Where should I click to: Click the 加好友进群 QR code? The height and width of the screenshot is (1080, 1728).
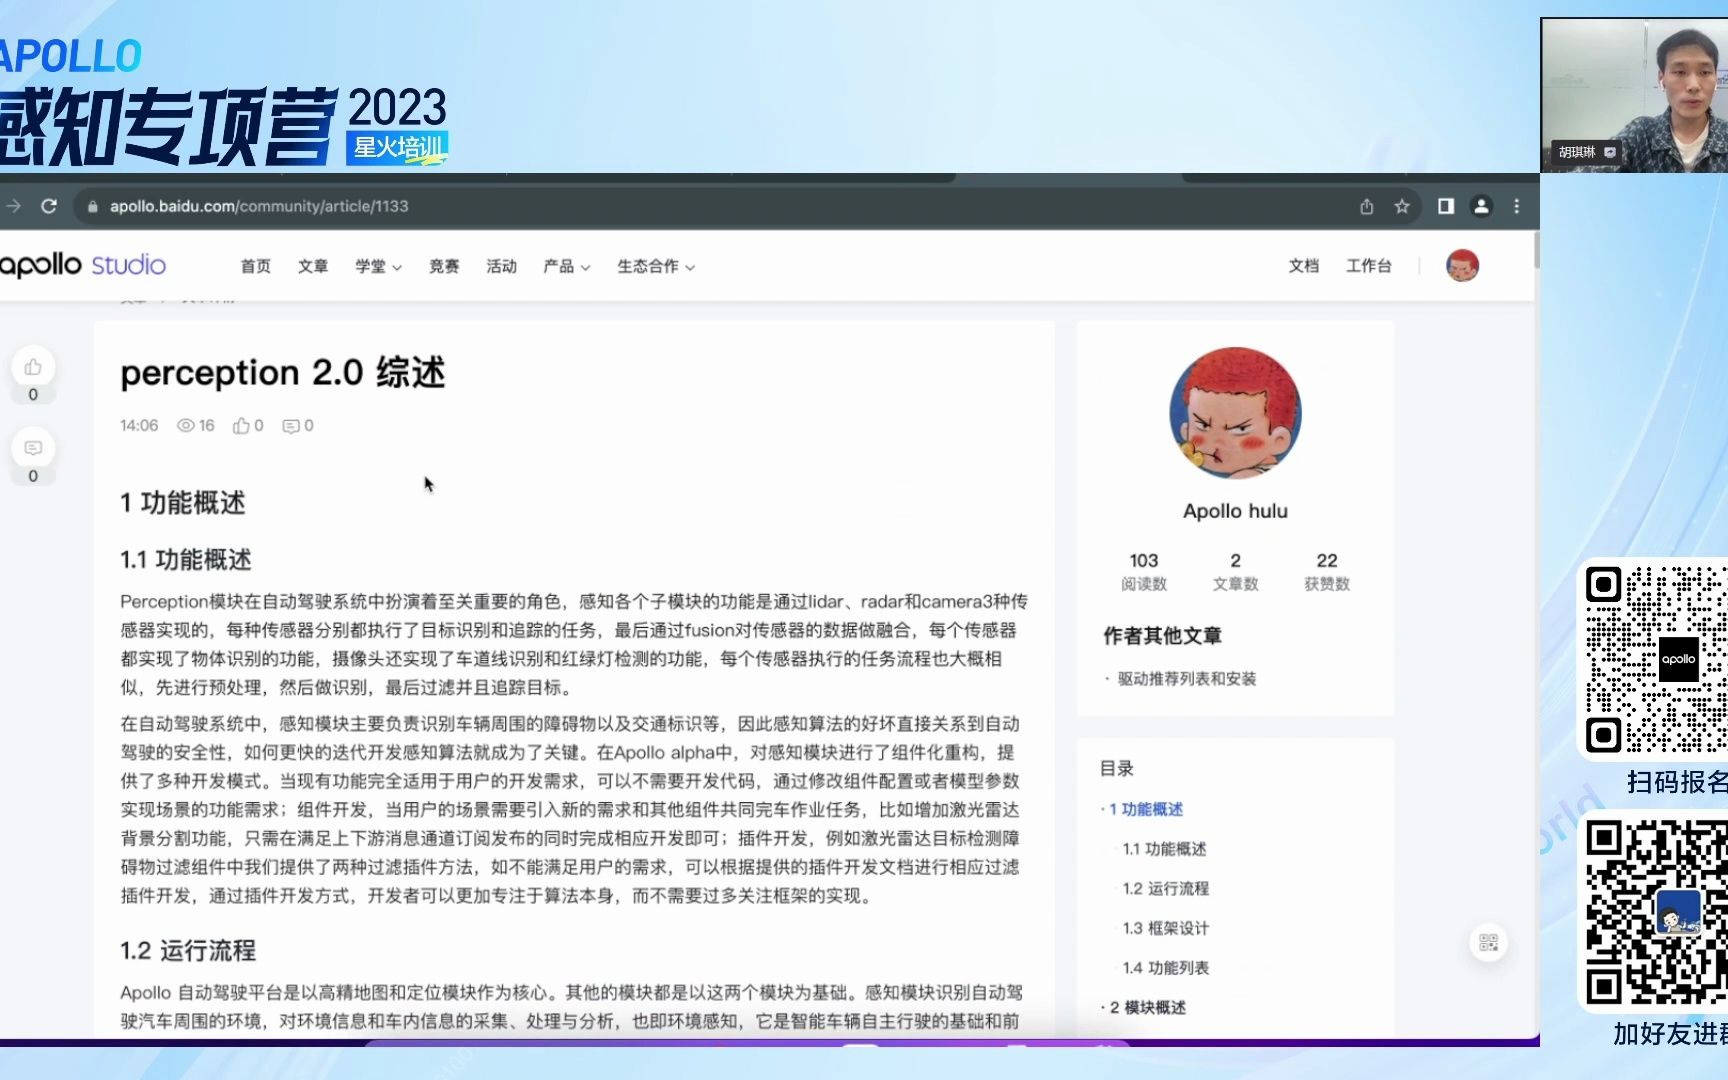click(x=1656, y=912)
